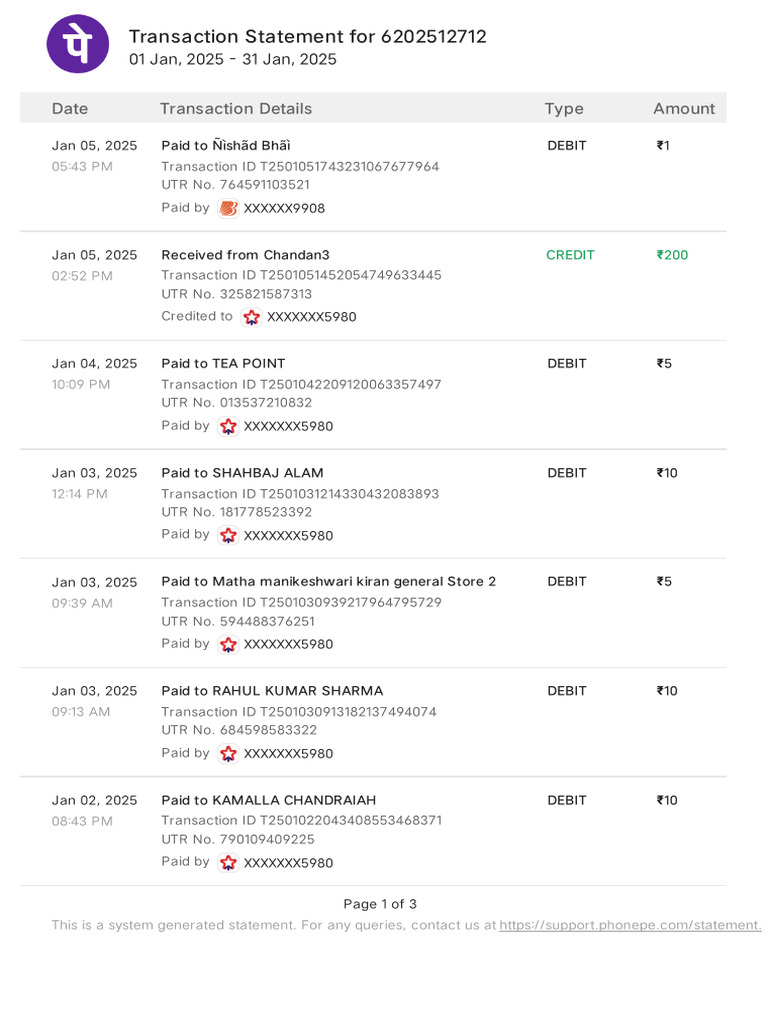Open the support.phonepe.com statement link
The image size is (768, 1024).
pos(630,926)
